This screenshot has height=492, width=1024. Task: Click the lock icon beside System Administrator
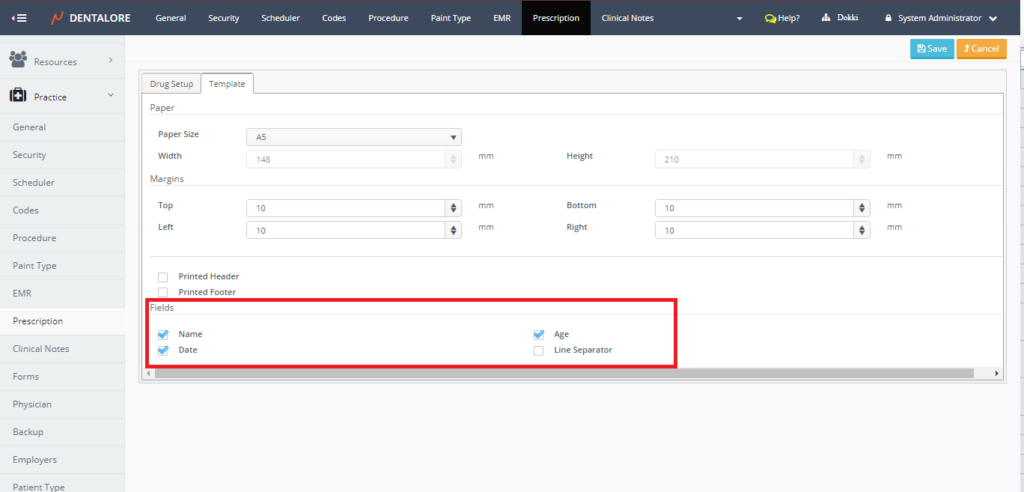tap(888, 18)
